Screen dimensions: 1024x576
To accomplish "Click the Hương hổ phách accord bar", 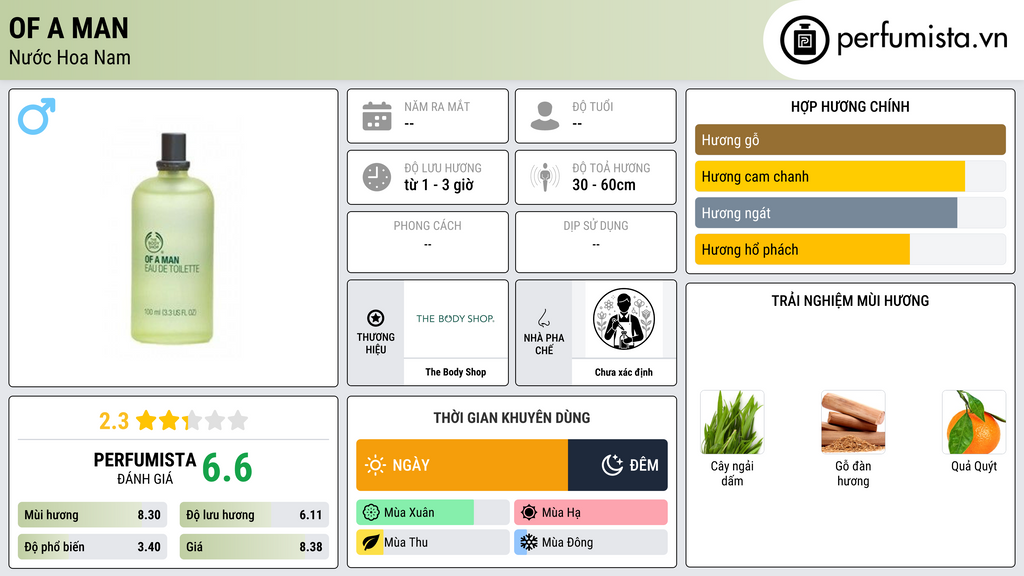I will (850, 249).
